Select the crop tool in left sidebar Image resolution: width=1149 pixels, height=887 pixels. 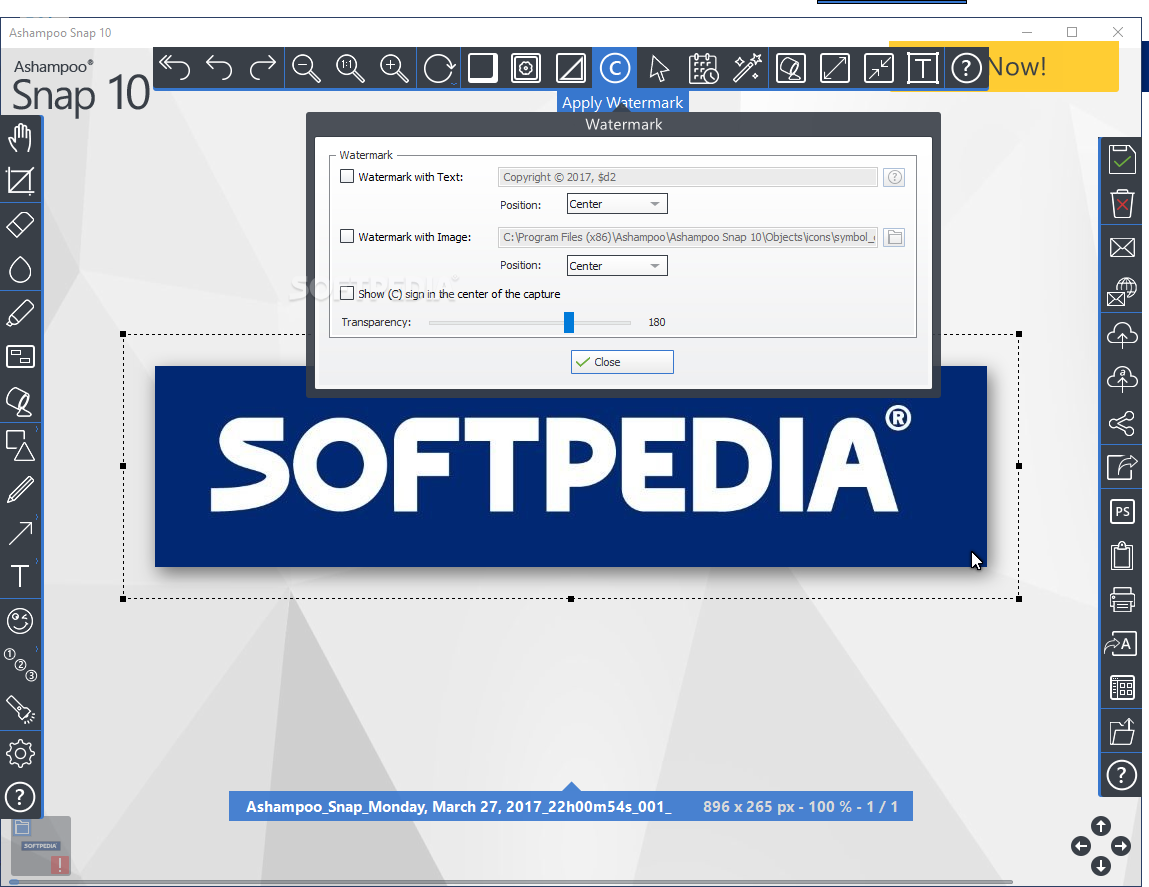(20, 181)
